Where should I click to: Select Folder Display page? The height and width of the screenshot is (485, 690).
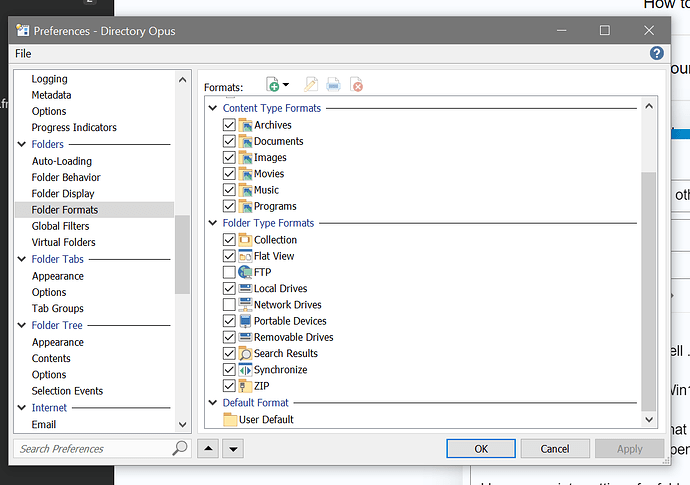[63, 194]
